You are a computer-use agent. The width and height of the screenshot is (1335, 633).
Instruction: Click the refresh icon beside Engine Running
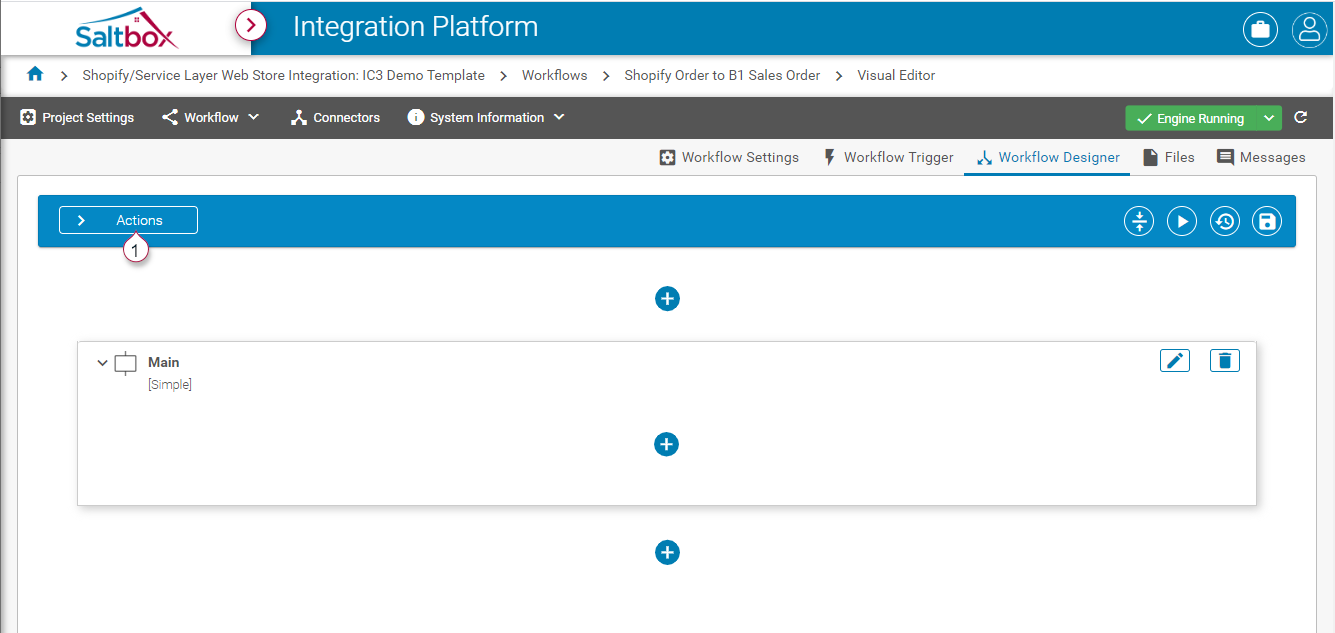click(x=1301, y=118)
